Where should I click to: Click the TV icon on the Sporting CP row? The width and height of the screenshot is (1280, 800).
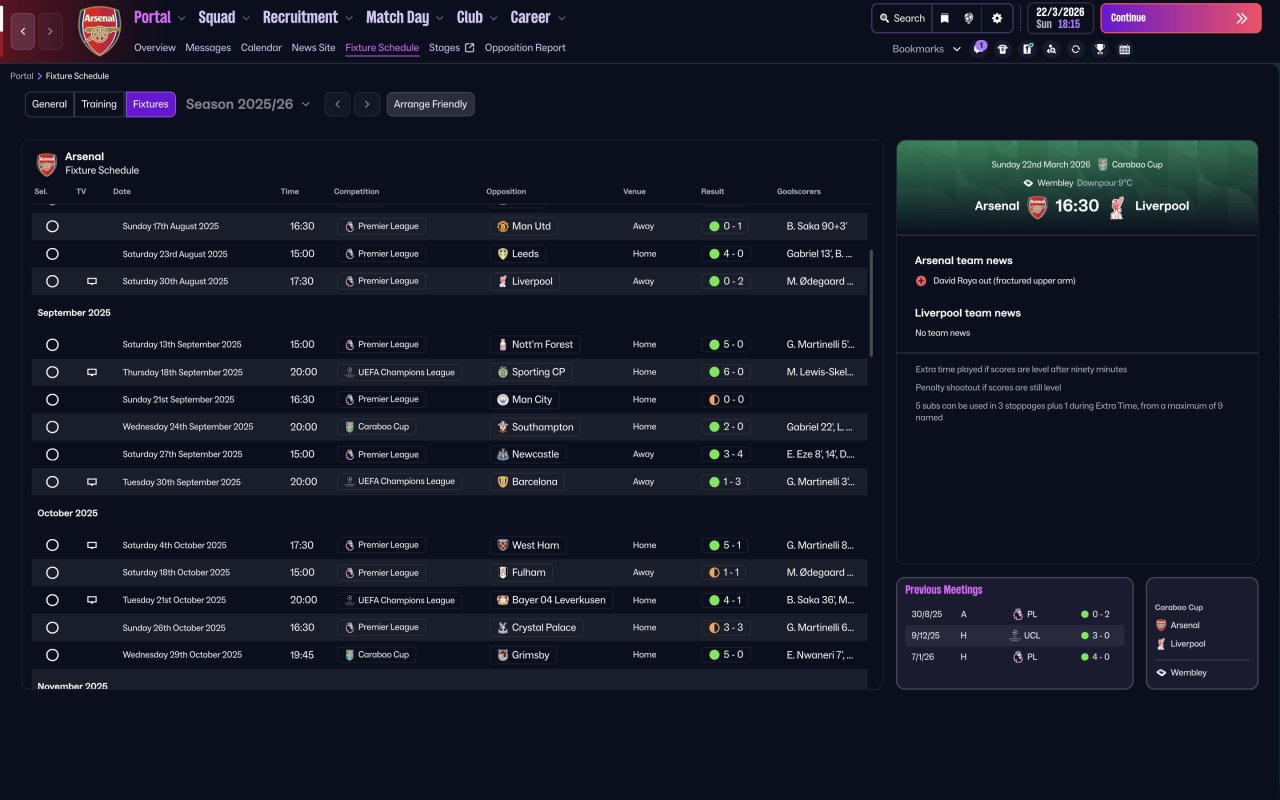point(92,372)
